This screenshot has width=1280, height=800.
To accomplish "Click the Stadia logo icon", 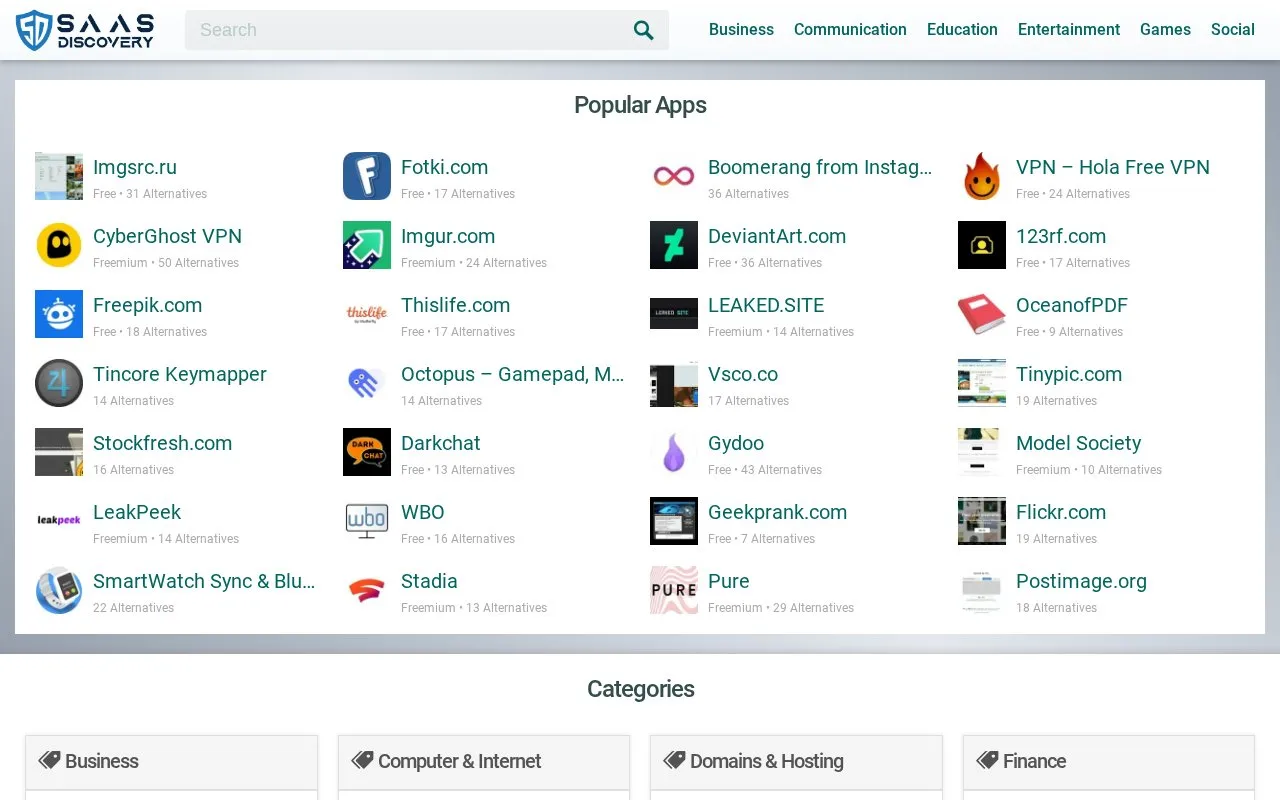I will (x=367, y=590).
